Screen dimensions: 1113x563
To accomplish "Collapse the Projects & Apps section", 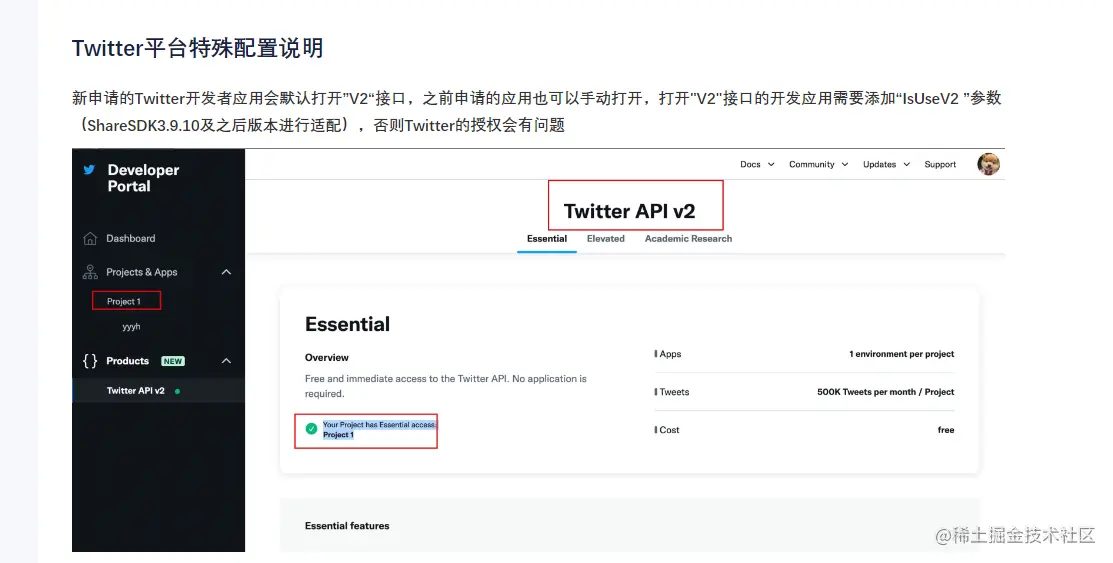I will [226, 272].
